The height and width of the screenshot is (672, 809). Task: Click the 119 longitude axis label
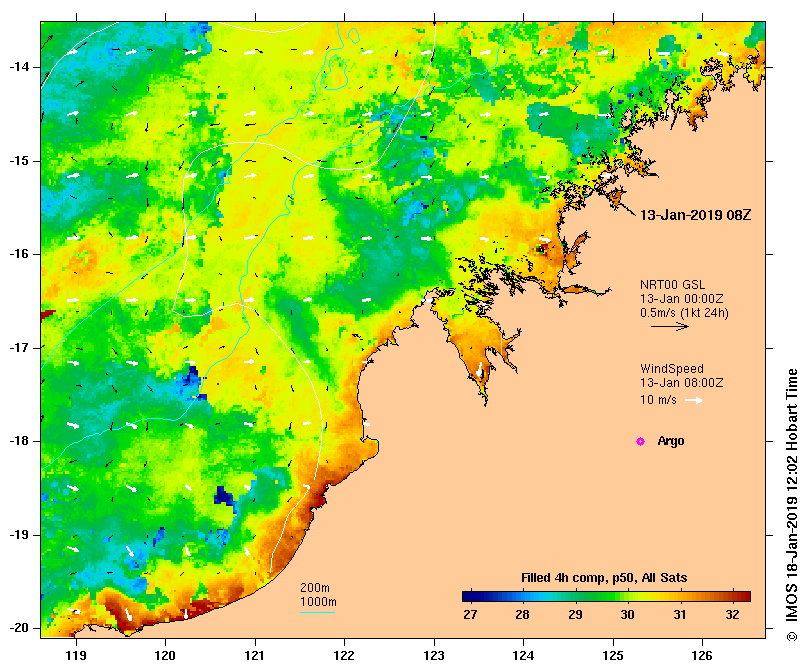pyautogui.click(x=76, y=655)
